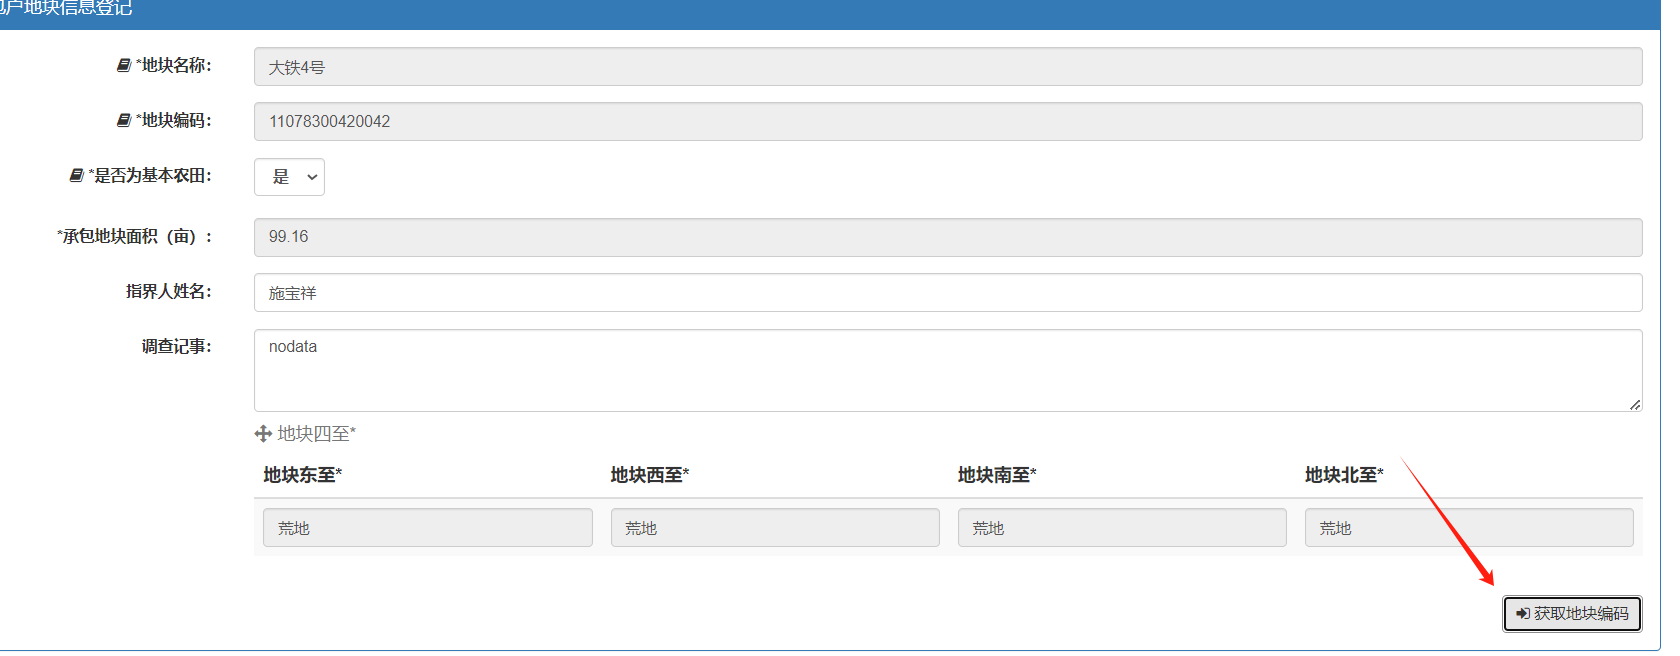Click the 指界人姓名 label text
Viewport: 1680px width, 656px height.
coord(168,291)
